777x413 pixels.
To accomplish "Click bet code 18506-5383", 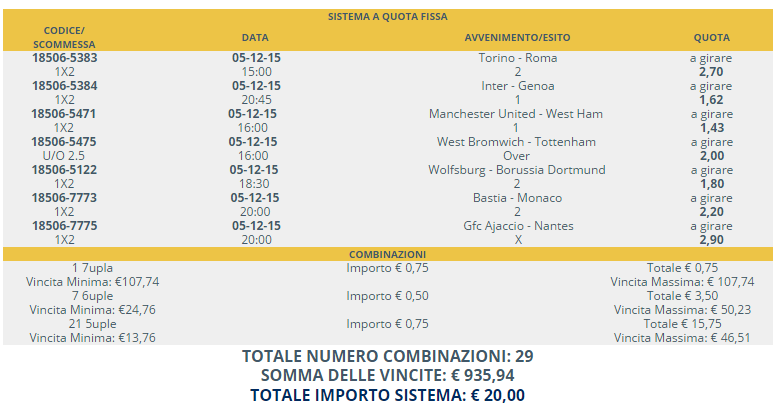I will (65, 58).
